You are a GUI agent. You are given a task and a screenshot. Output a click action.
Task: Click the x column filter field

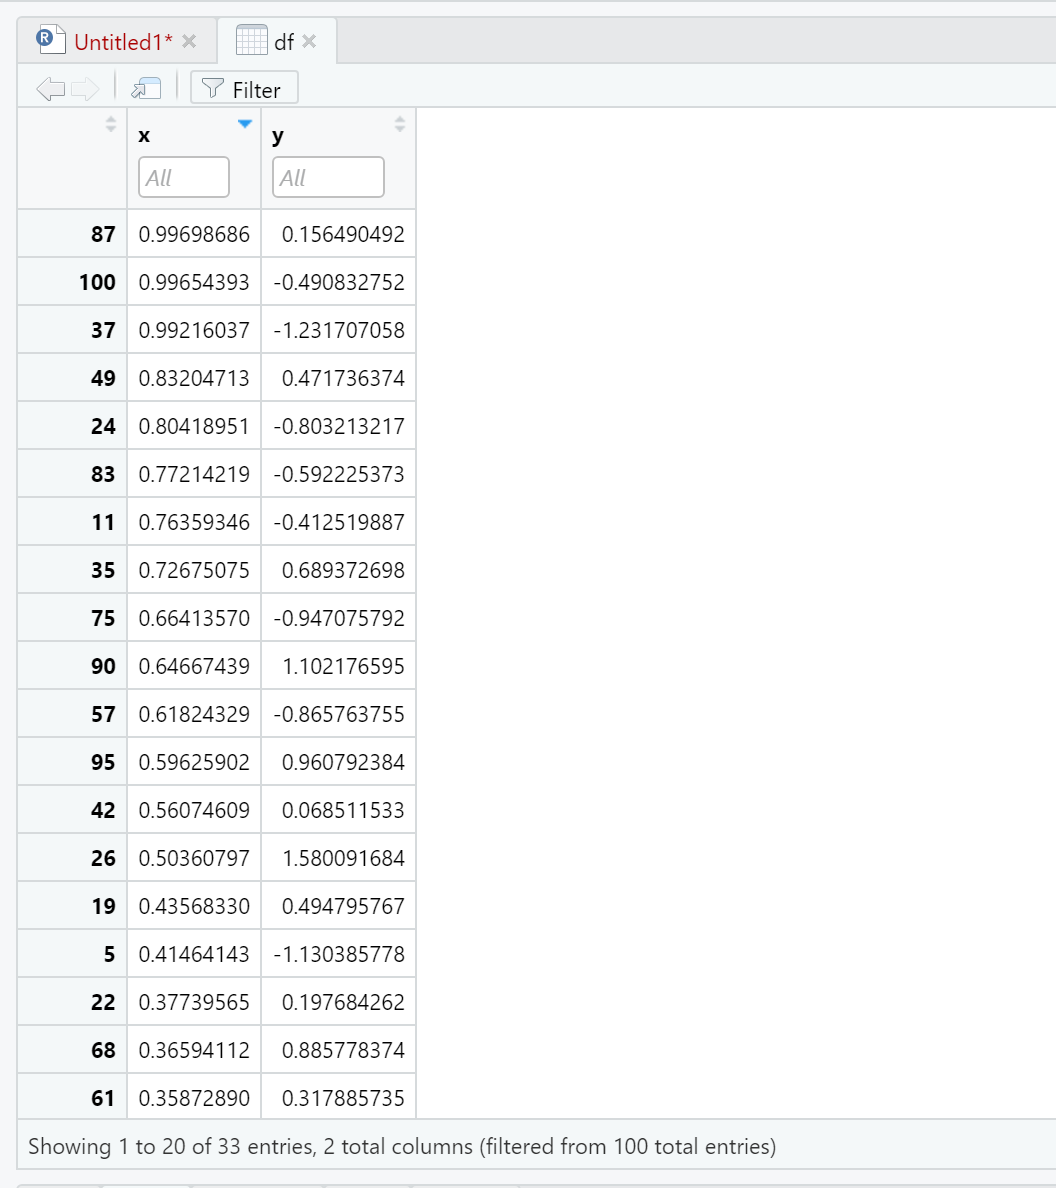184,177
